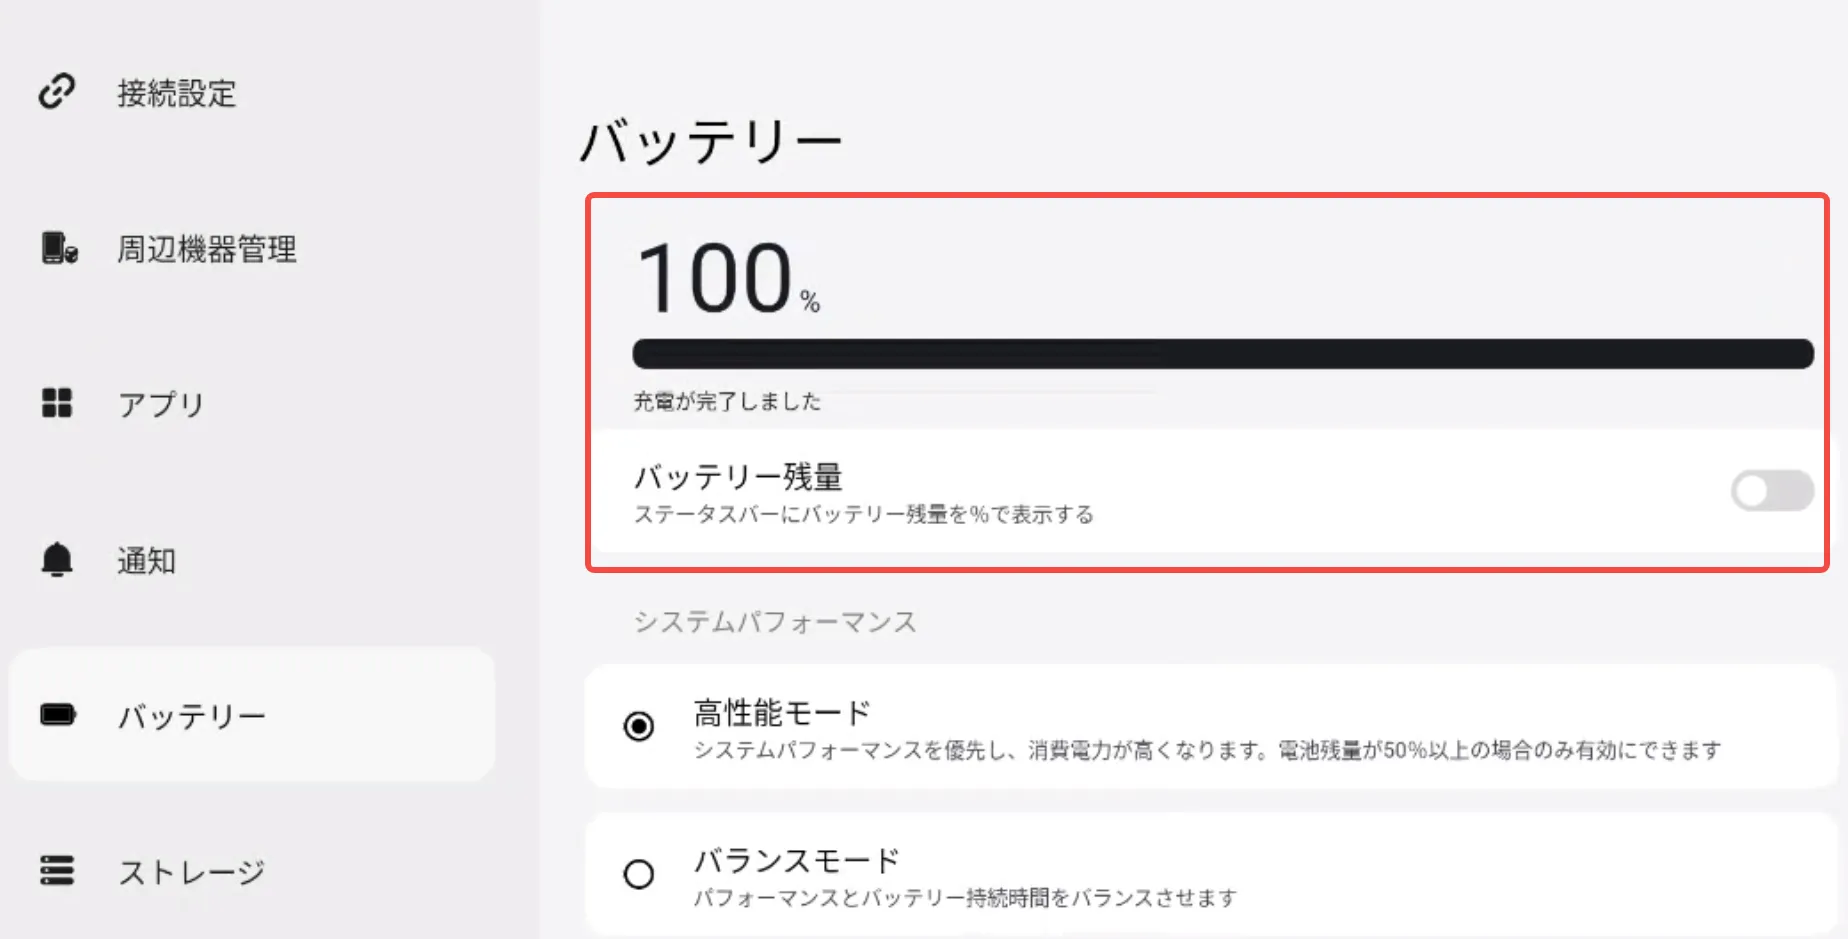Toggle the バッテリー残量 percentage switch
The height and width of the screenshot is (939, 1848).
(1771, 491)
